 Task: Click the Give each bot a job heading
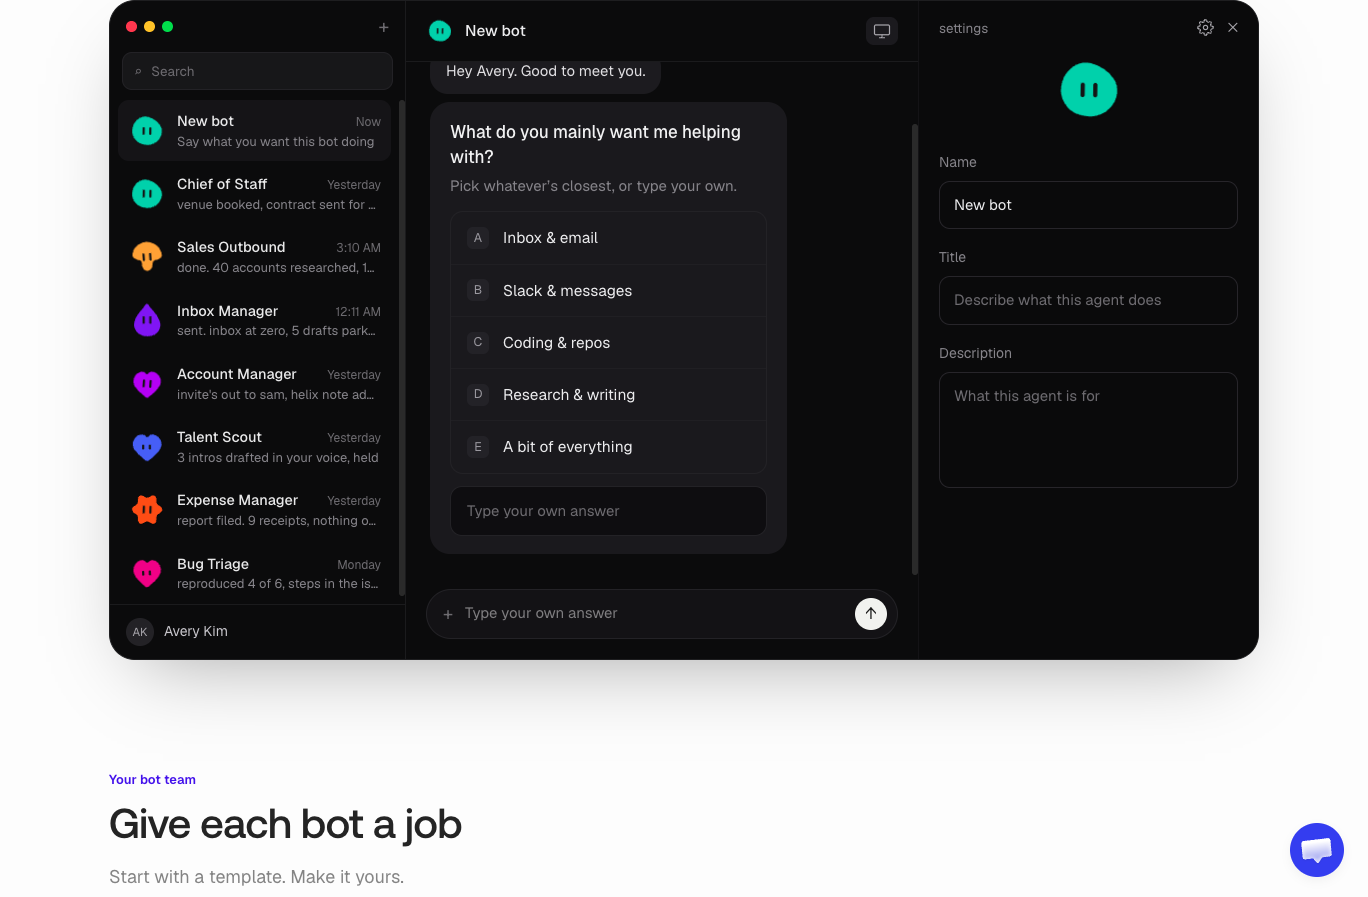pos(285,824)
